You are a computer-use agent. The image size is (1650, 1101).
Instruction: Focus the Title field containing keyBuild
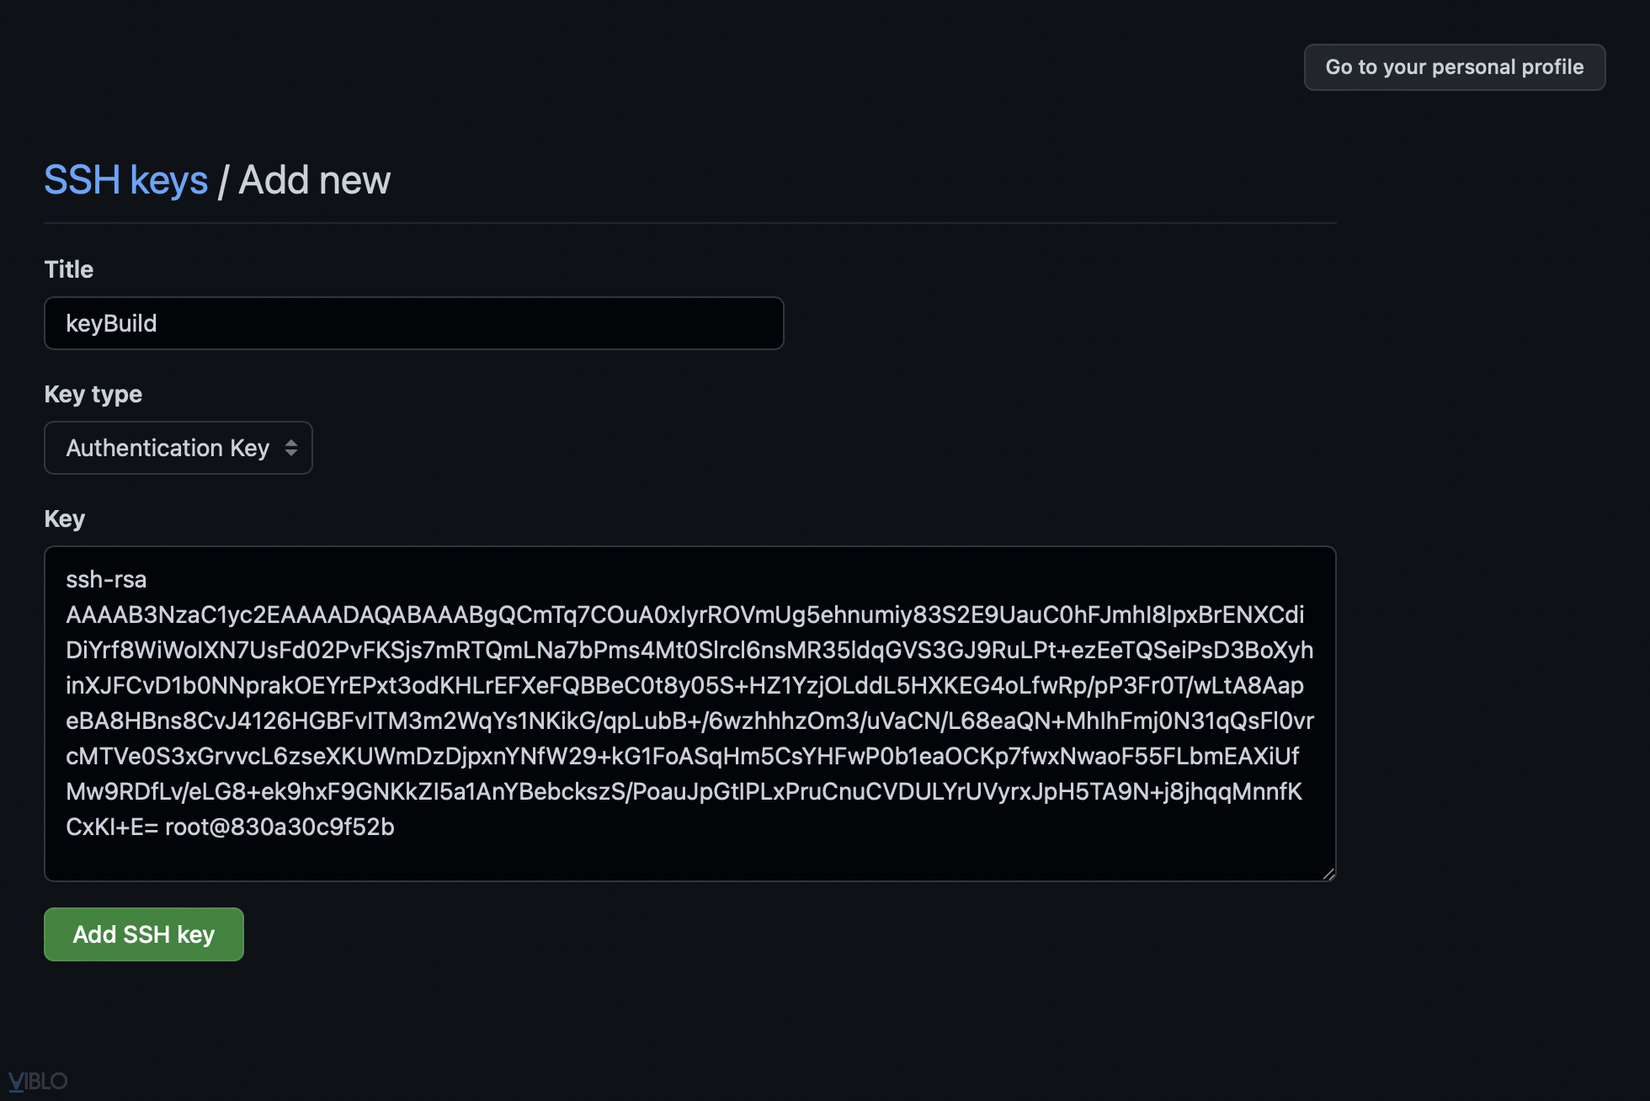tap(413, 323)
